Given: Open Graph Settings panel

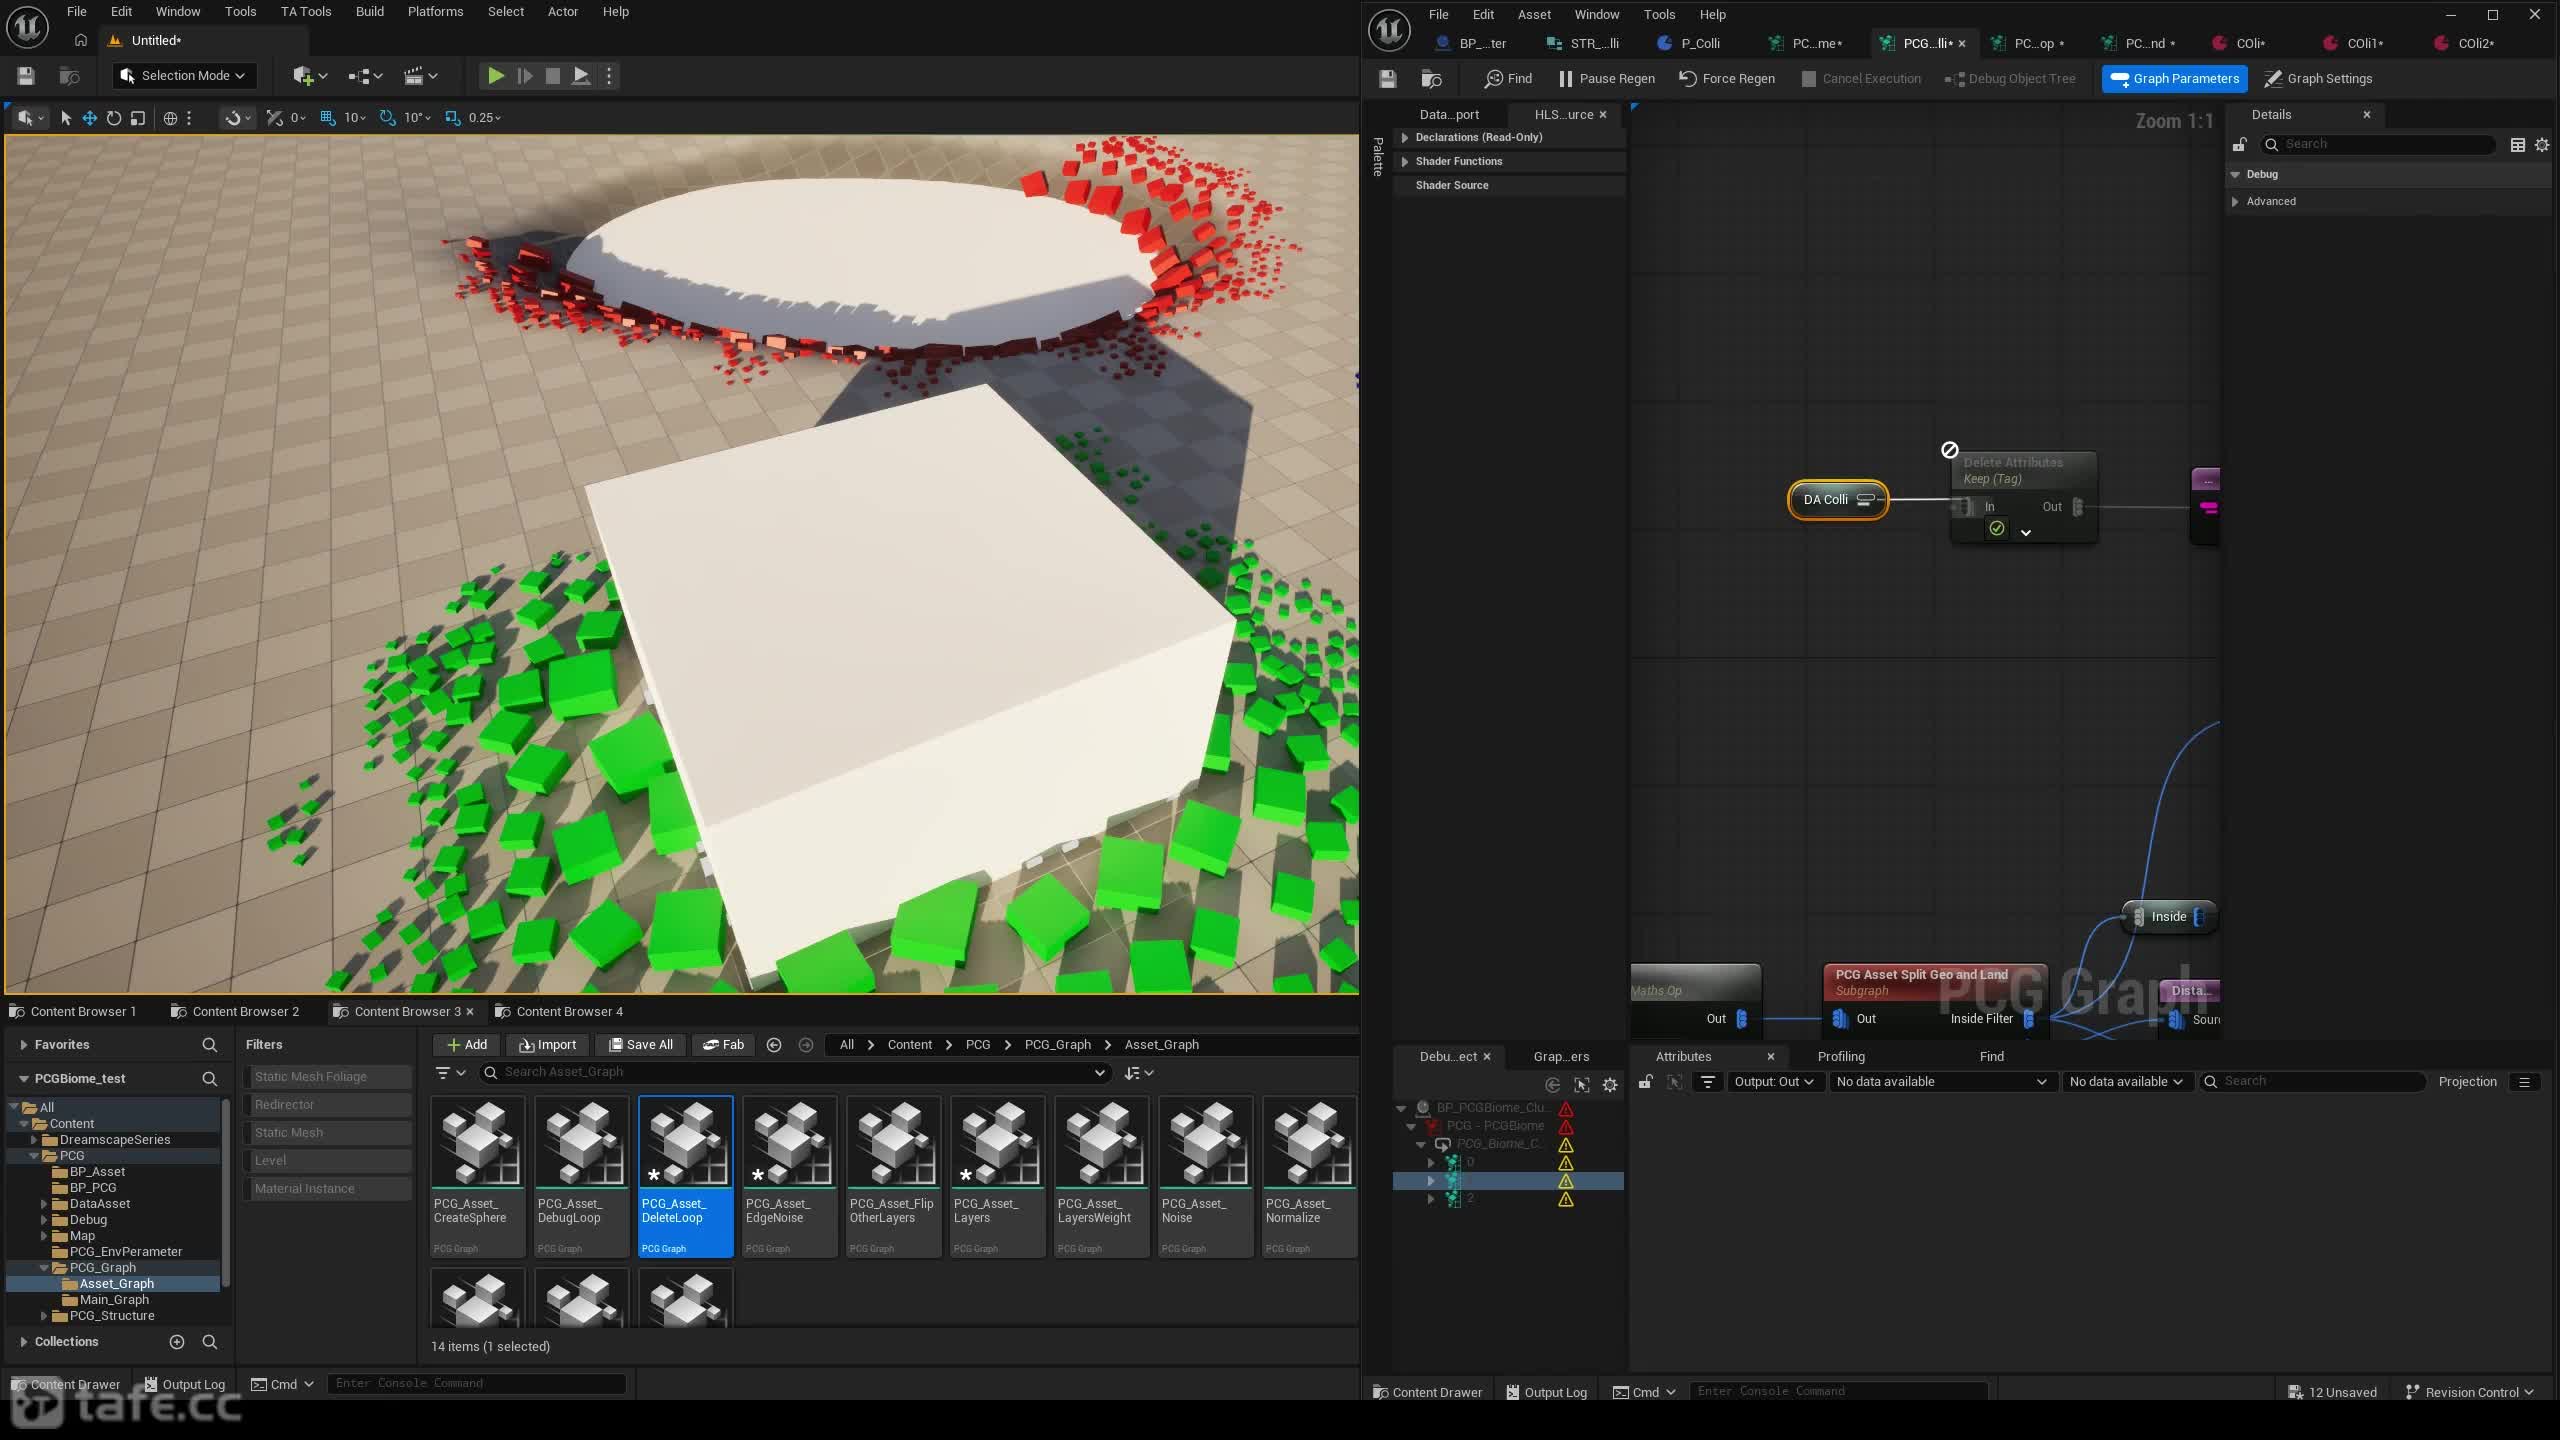Looking at the screenshot, I should 2318,78.
